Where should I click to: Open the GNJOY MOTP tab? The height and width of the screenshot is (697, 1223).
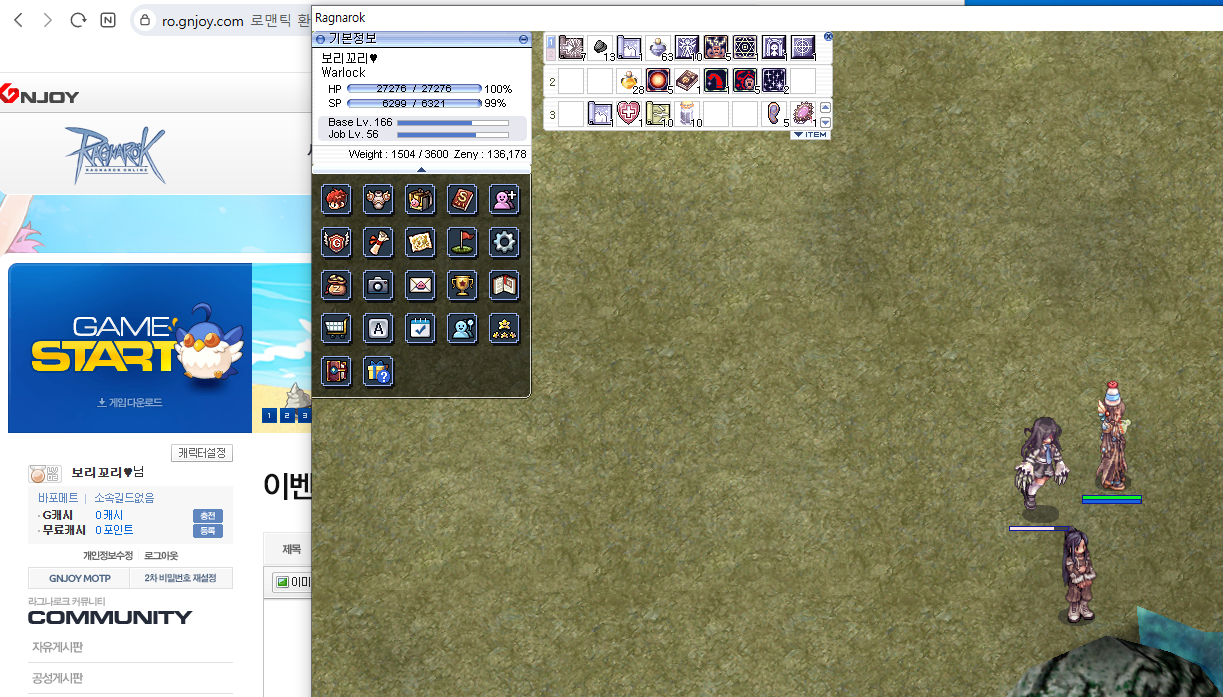pos(80,579)
